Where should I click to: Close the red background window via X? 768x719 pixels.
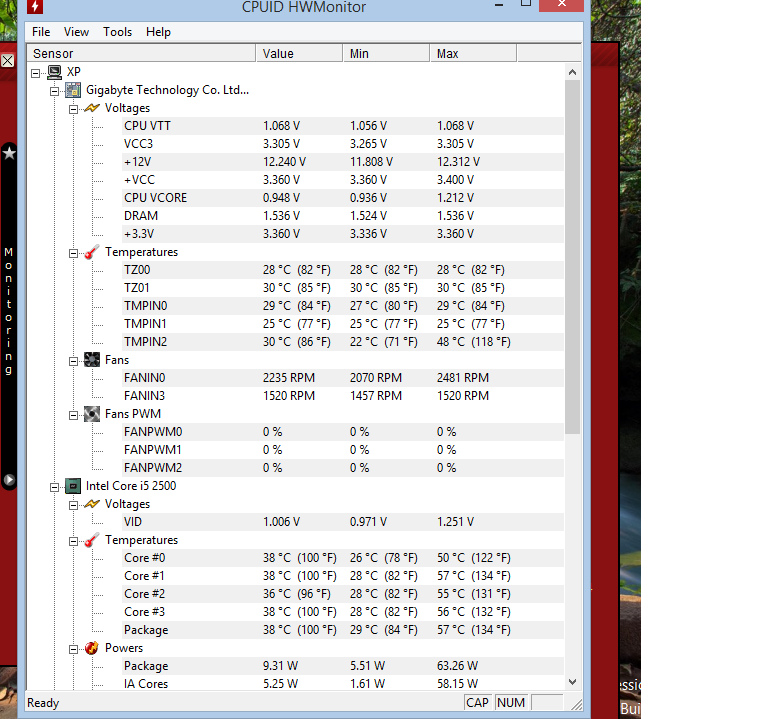pyautogui.click(x=7, y=61)
